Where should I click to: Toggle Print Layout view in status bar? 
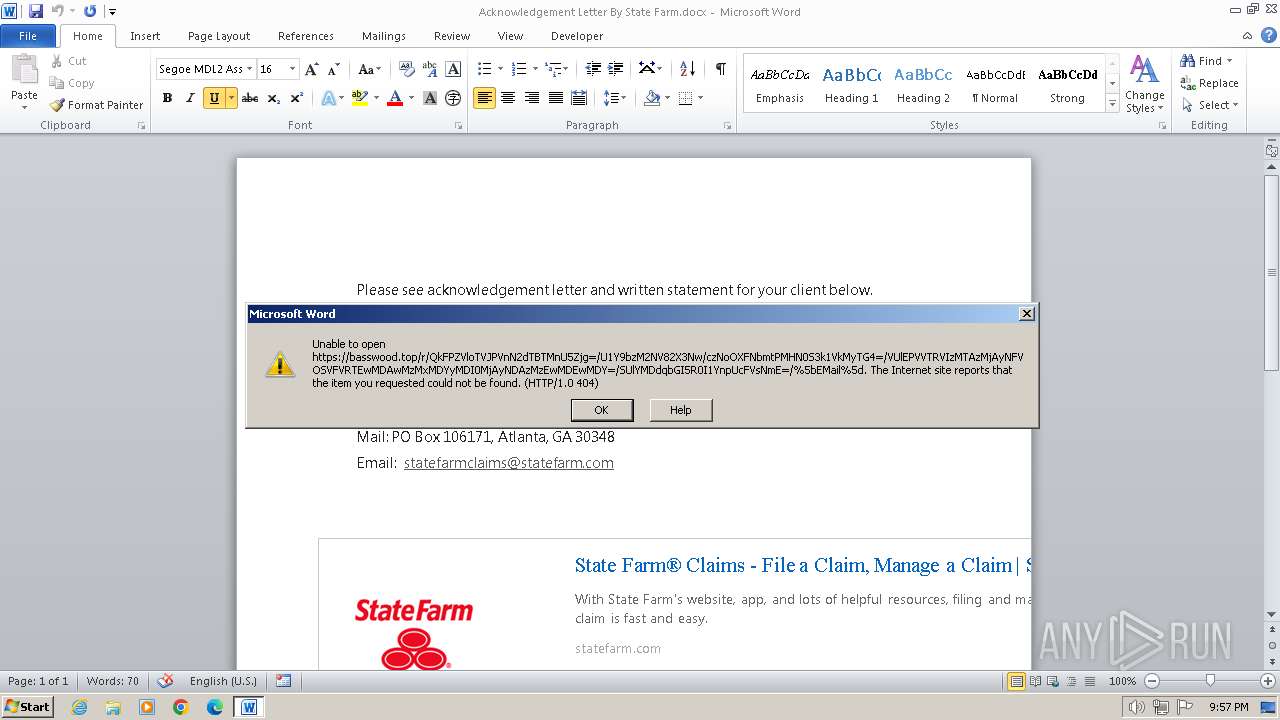pos(1016,681)
